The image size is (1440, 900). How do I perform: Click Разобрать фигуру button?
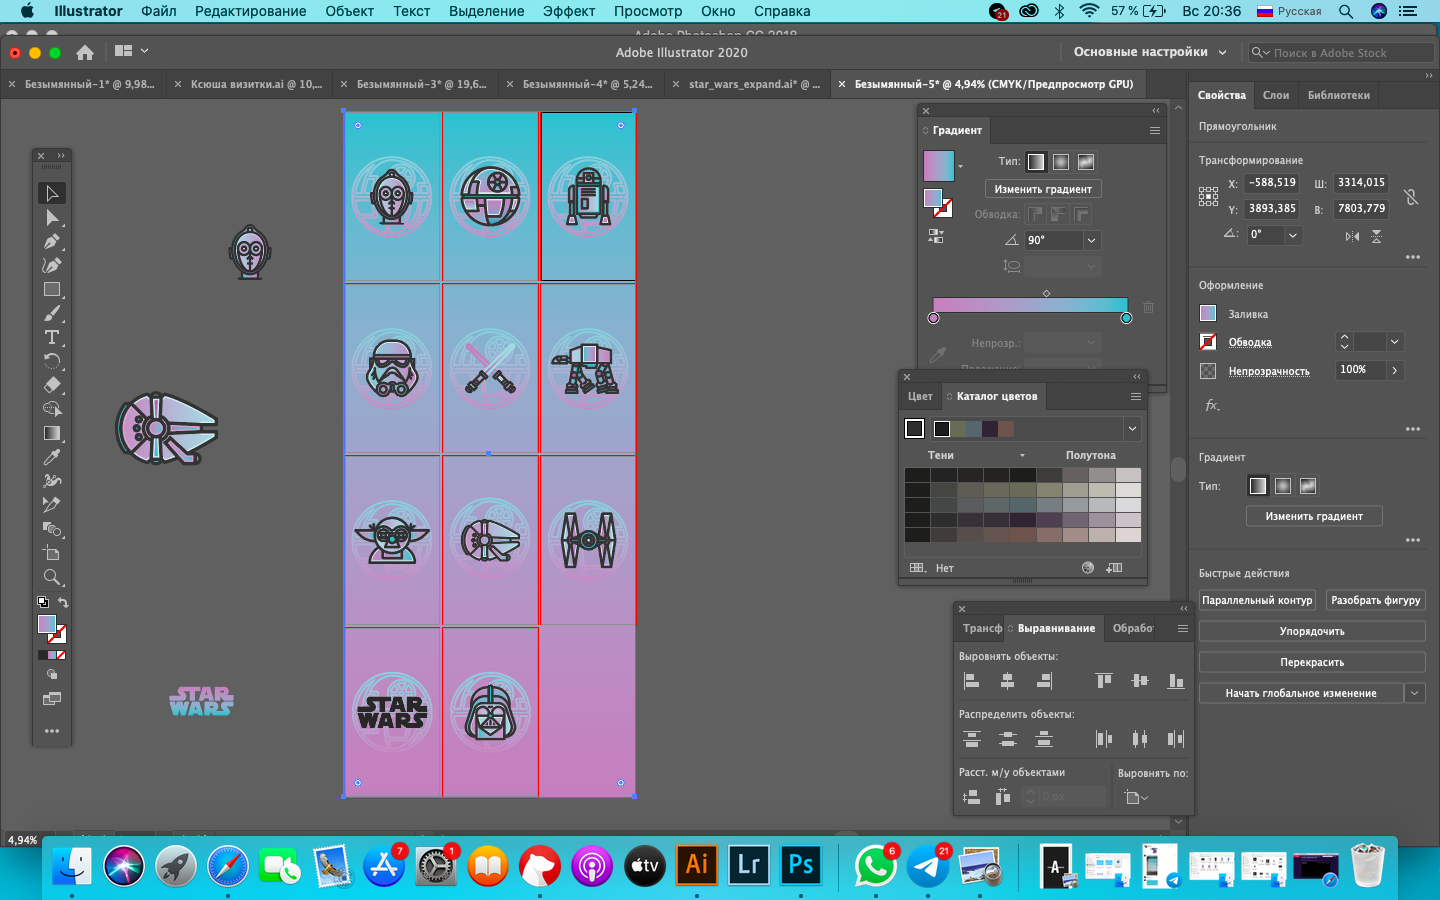click(x=1376, y=600)
